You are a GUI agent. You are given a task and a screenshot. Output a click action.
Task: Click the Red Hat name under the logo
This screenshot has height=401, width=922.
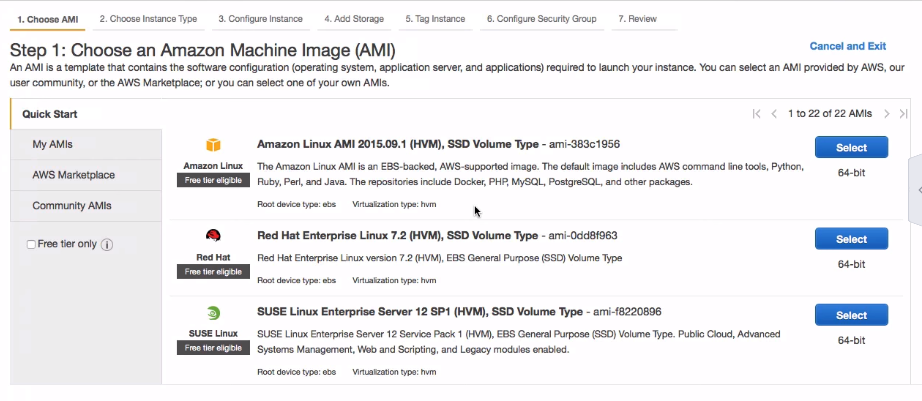click(213, 257)
